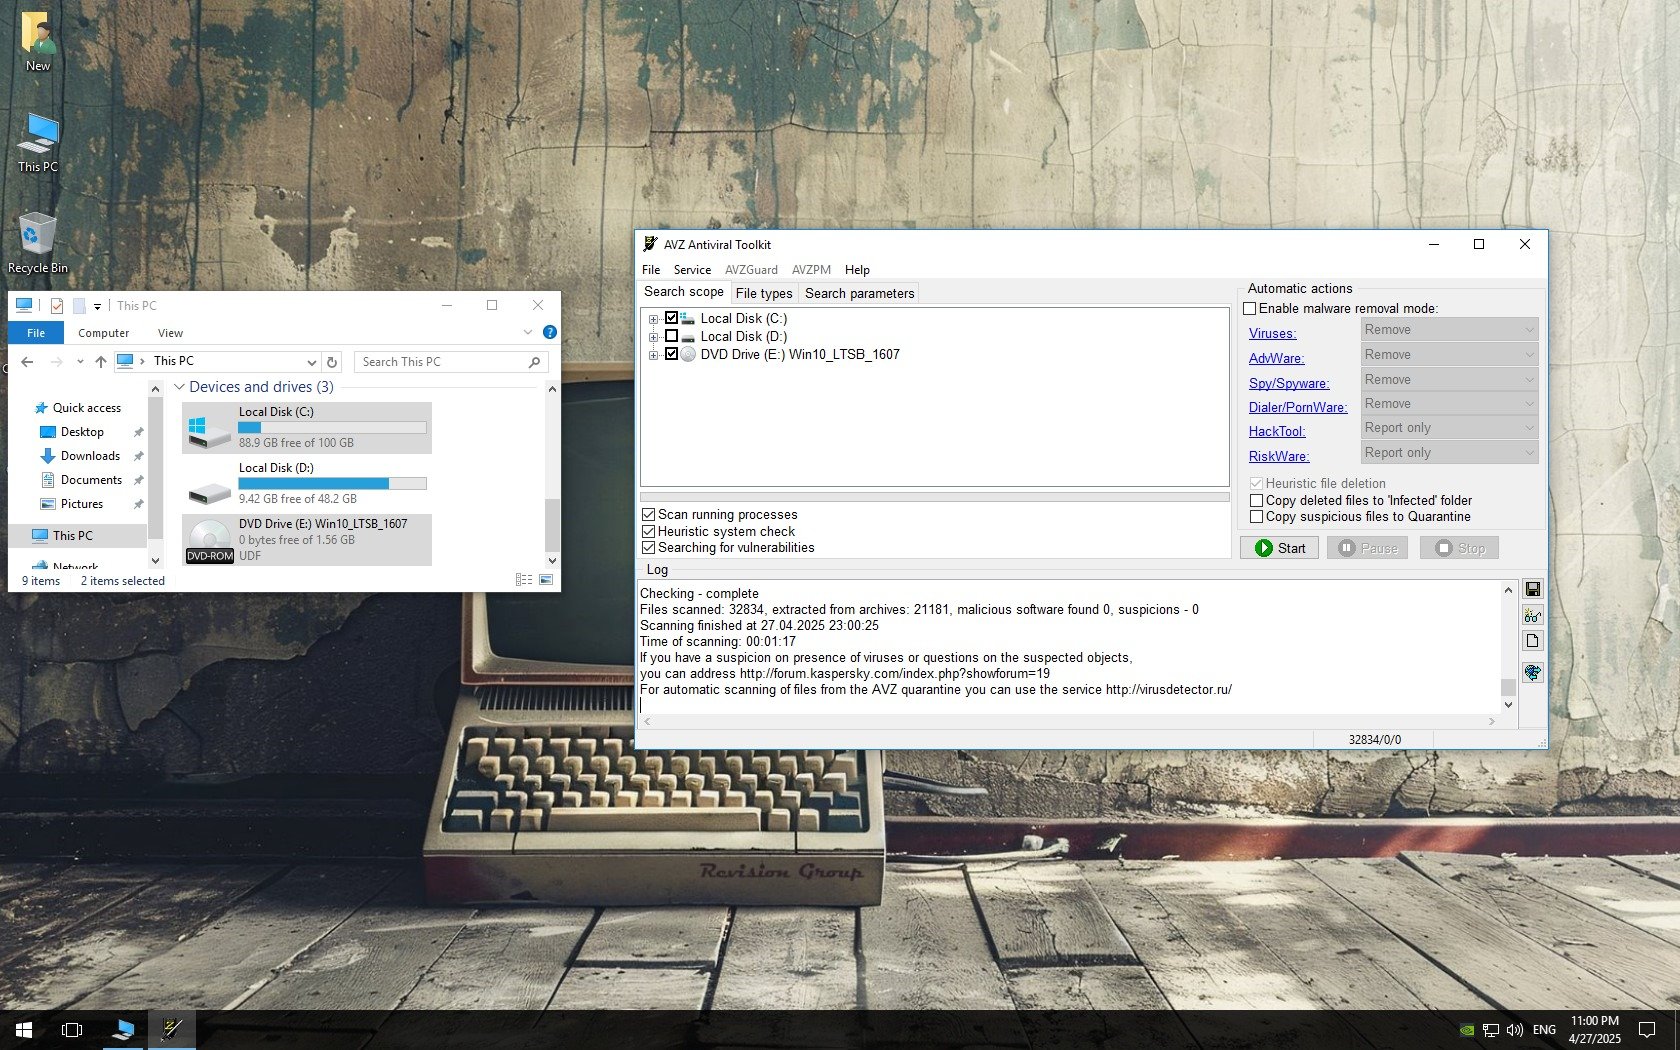Open Explorer help via the blue question mark
Screen dimensions: 1680x1050
pos(549,332)
